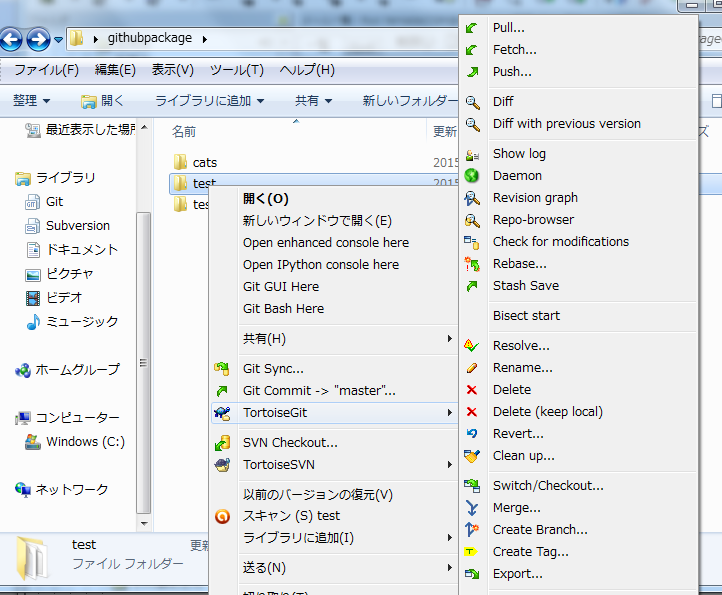
Task: Click the Push green arrow icon
Action: click(x=472, y=72)
